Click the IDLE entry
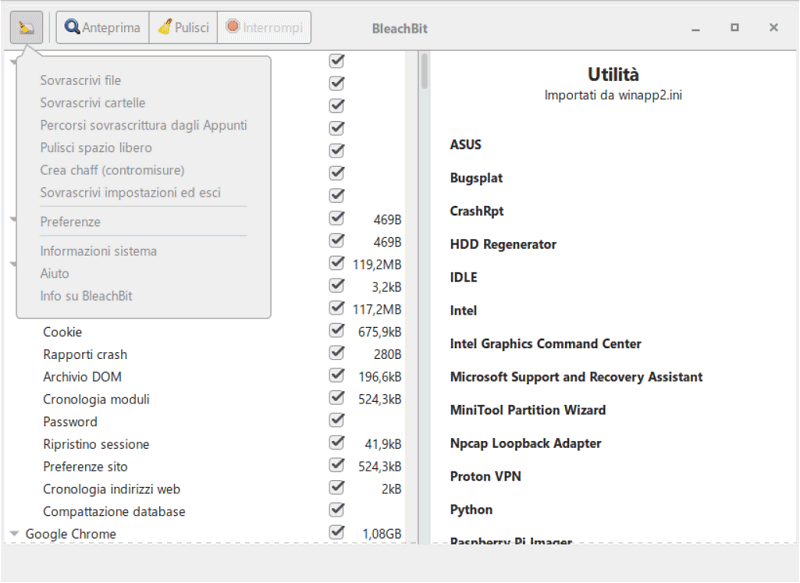Viewport: 800px width, 583px height. point(463,277)
